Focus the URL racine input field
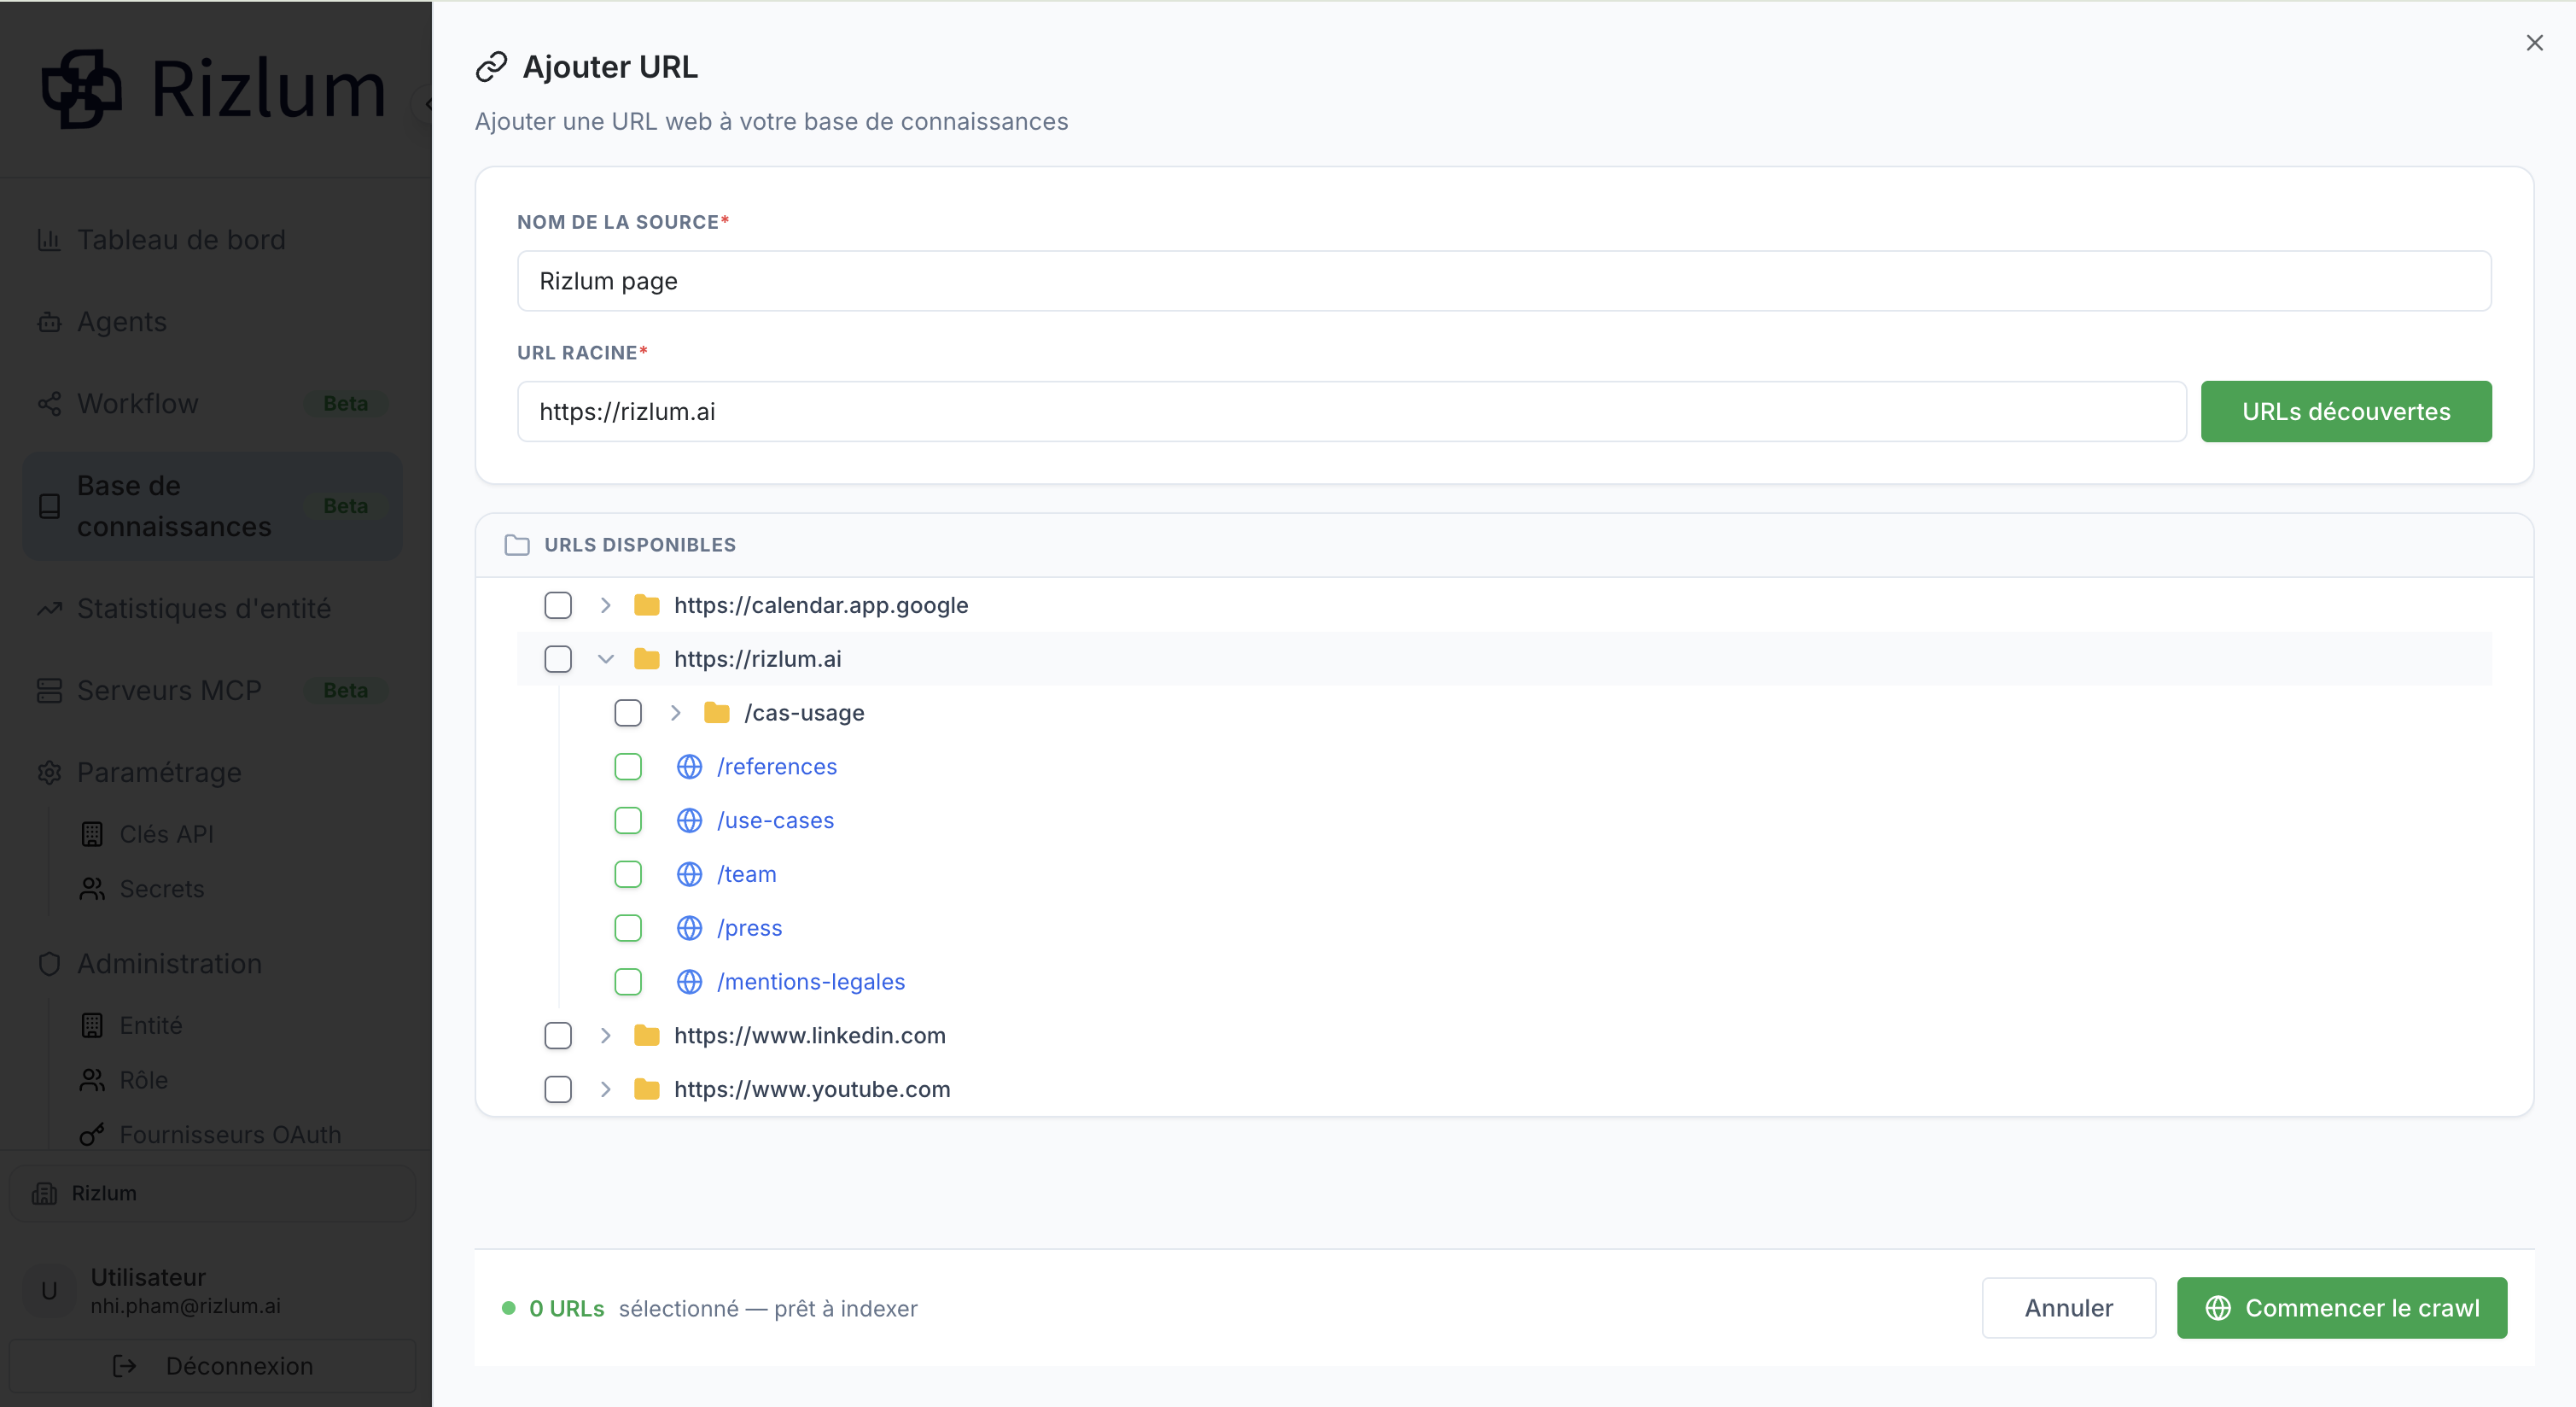This screenshot has width=2576, height=1407. point(1351,412)
